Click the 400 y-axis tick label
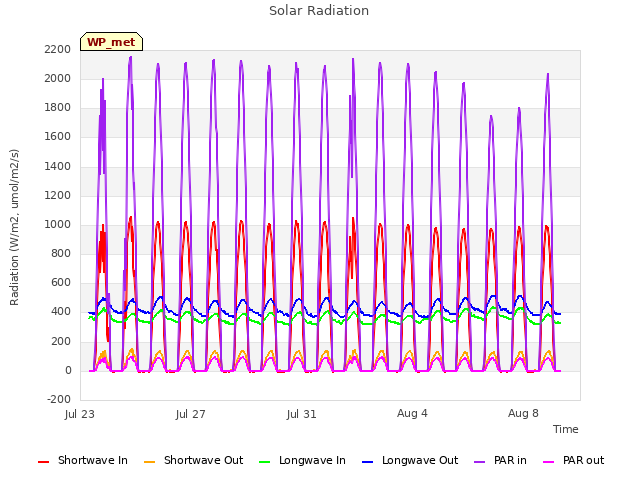 point(61,312)
